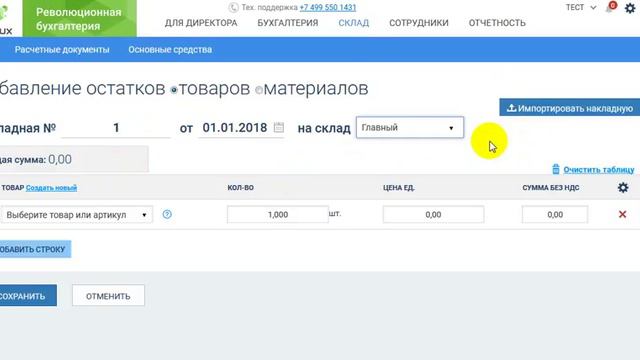Expand the Главный warehouse dropdown
The image size is (640, 360).
pyautogui.click(x=410, y=127)
